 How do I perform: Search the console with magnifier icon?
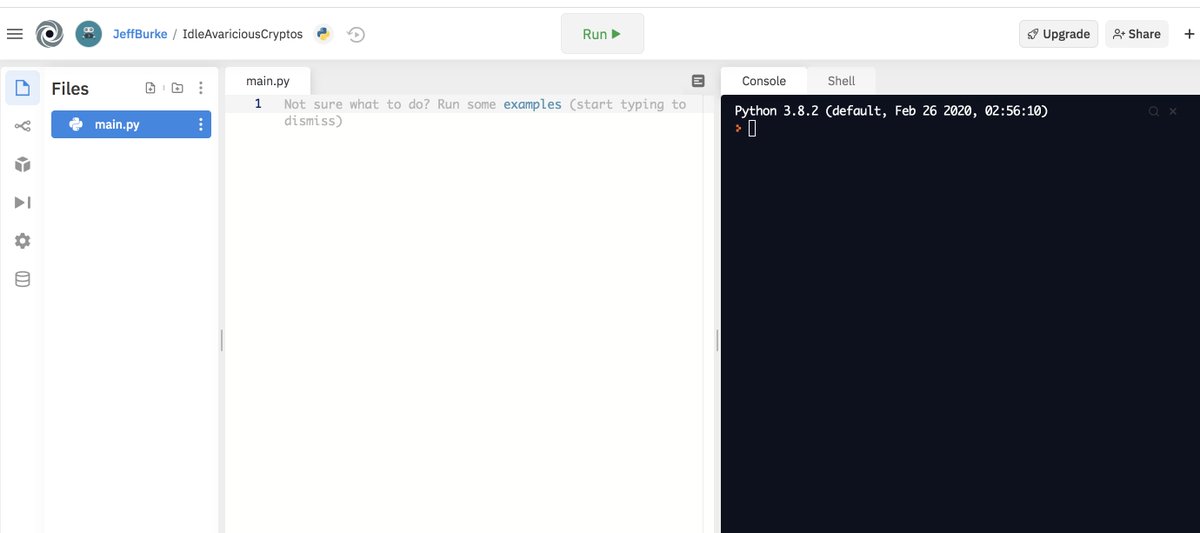[x=1154, y=111]
